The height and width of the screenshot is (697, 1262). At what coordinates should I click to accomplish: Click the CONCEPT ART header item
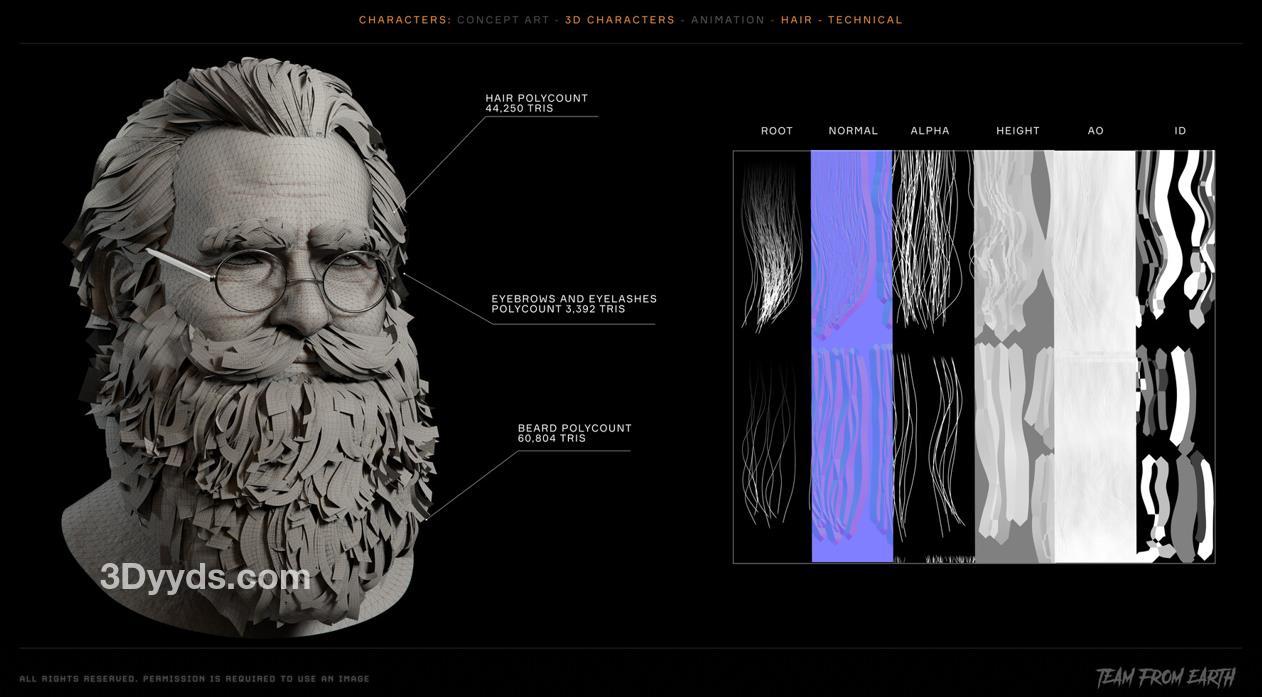click(503, 20)
